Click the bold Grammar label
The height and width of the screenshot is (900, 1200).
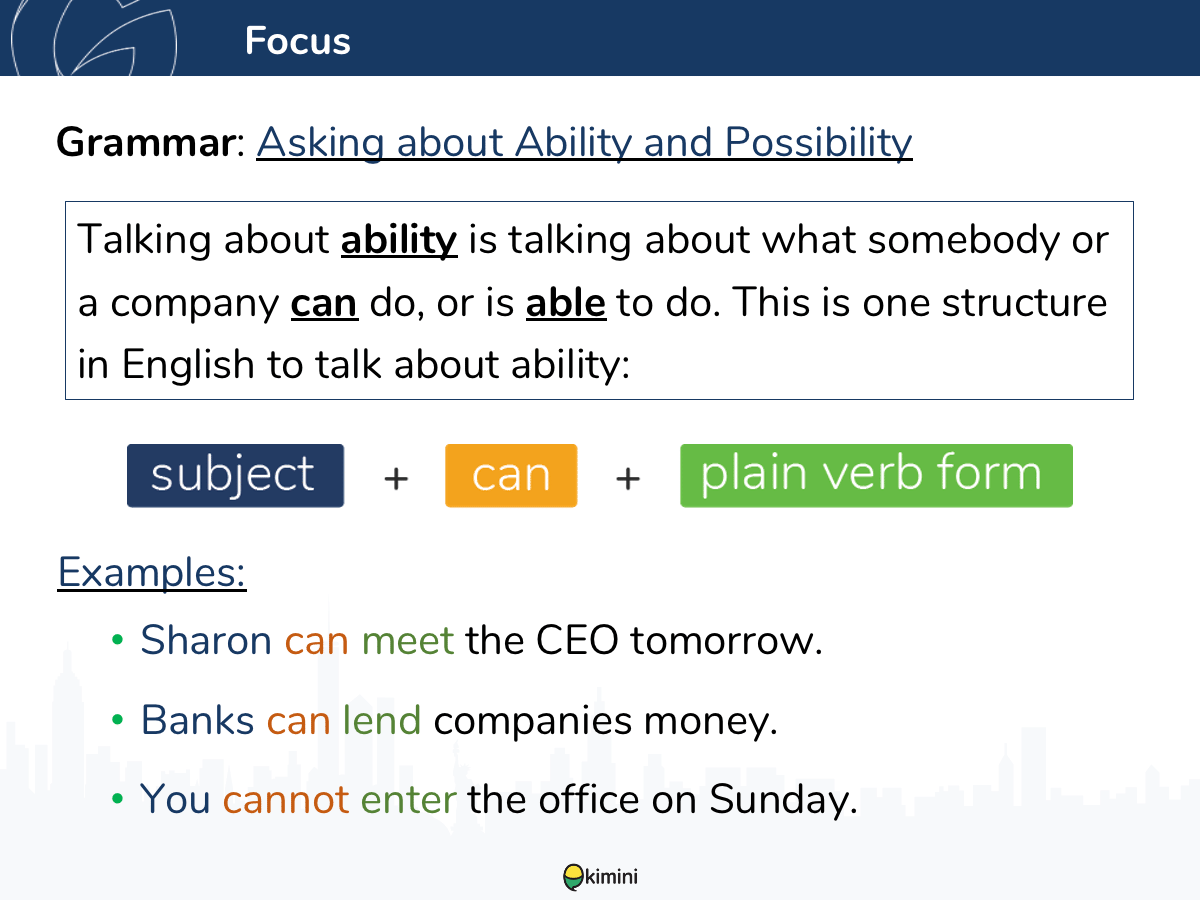143,142
